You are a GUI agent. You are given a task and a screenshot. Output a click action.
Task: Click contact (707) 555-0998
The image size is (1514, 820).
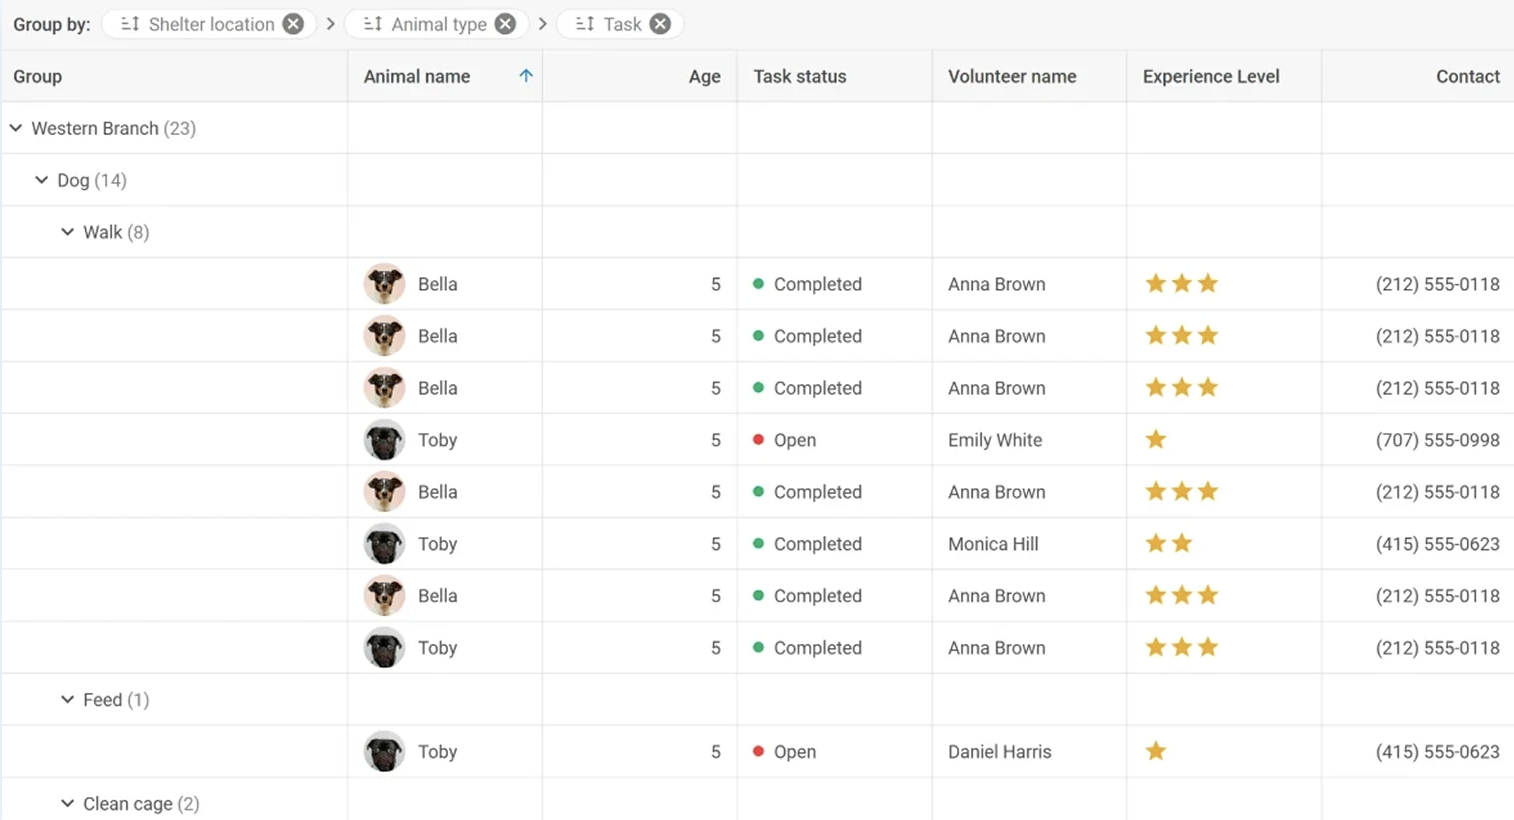pyautogui.click(x=1438, y=440)
